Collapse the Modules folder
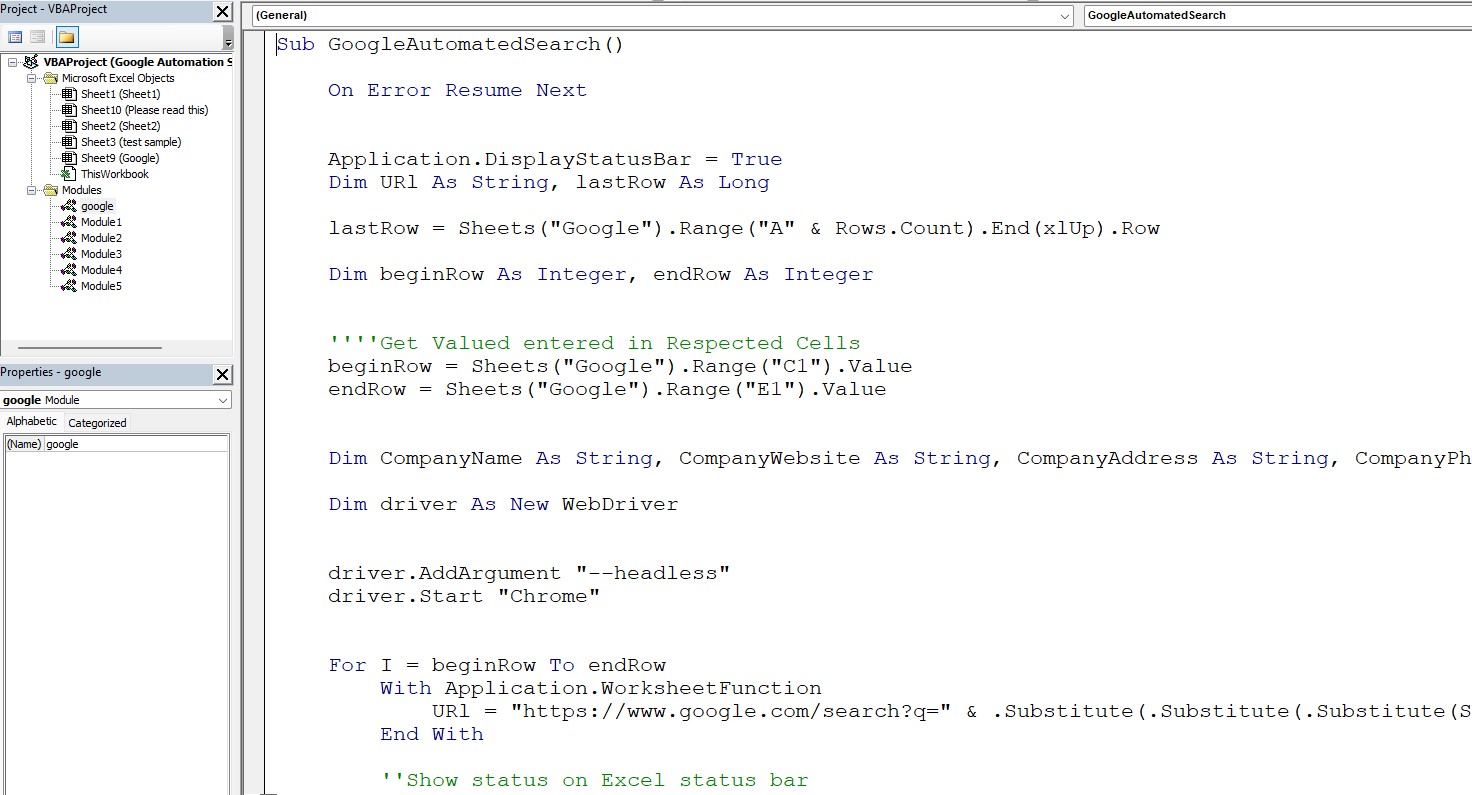Image resolution: width=1472 pixels, height=795 pixels. pos(30,190)
